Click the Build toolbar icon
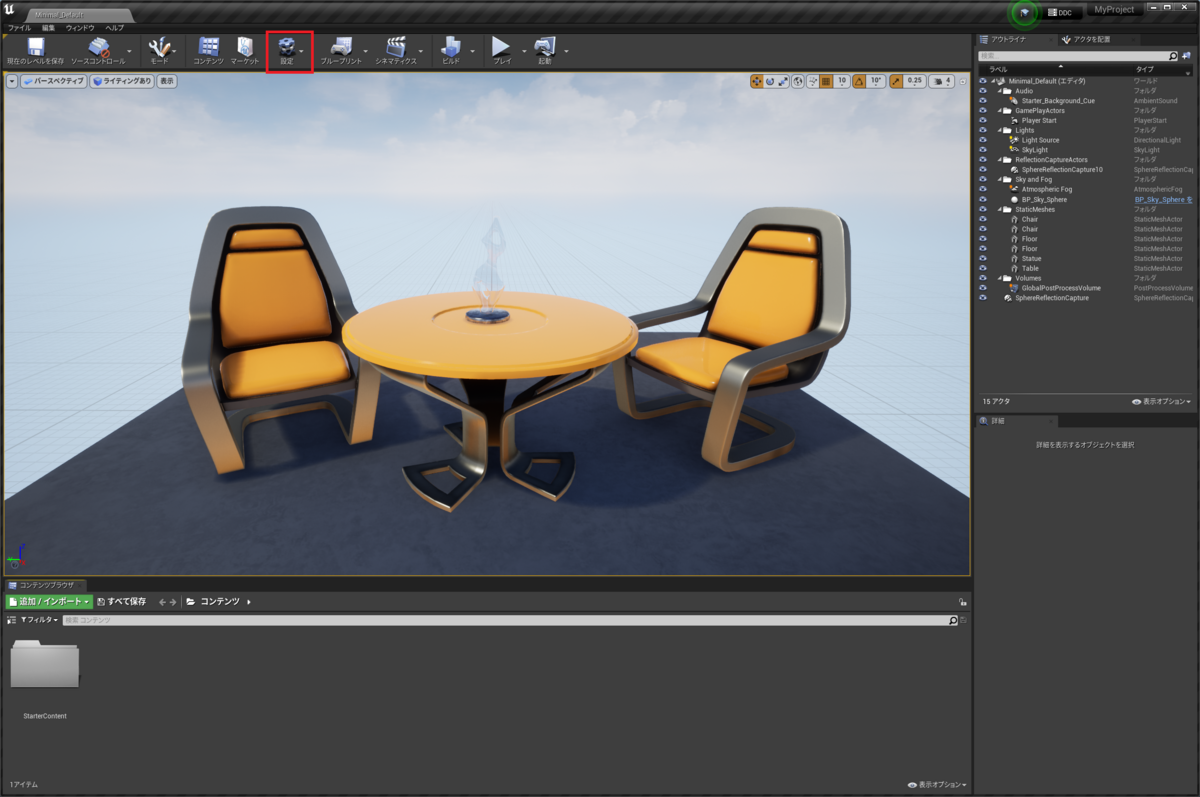 (x=452, y=47)
